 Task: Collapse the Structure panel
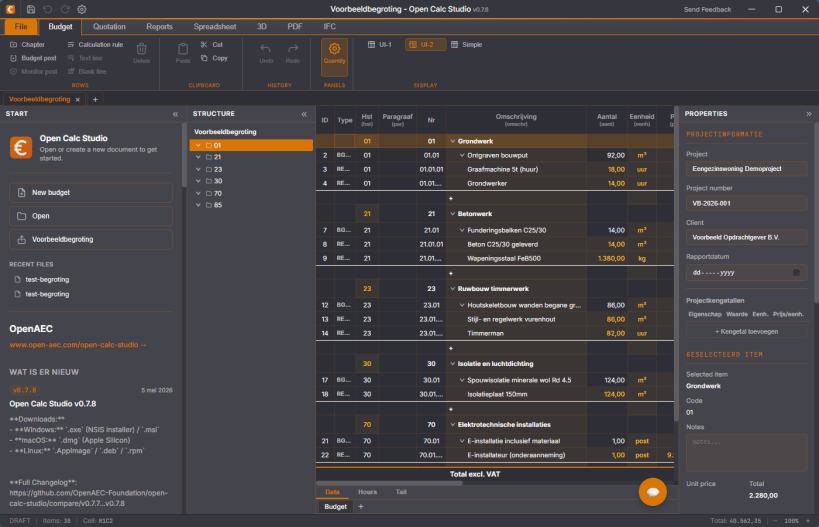(x=304, y=114)
